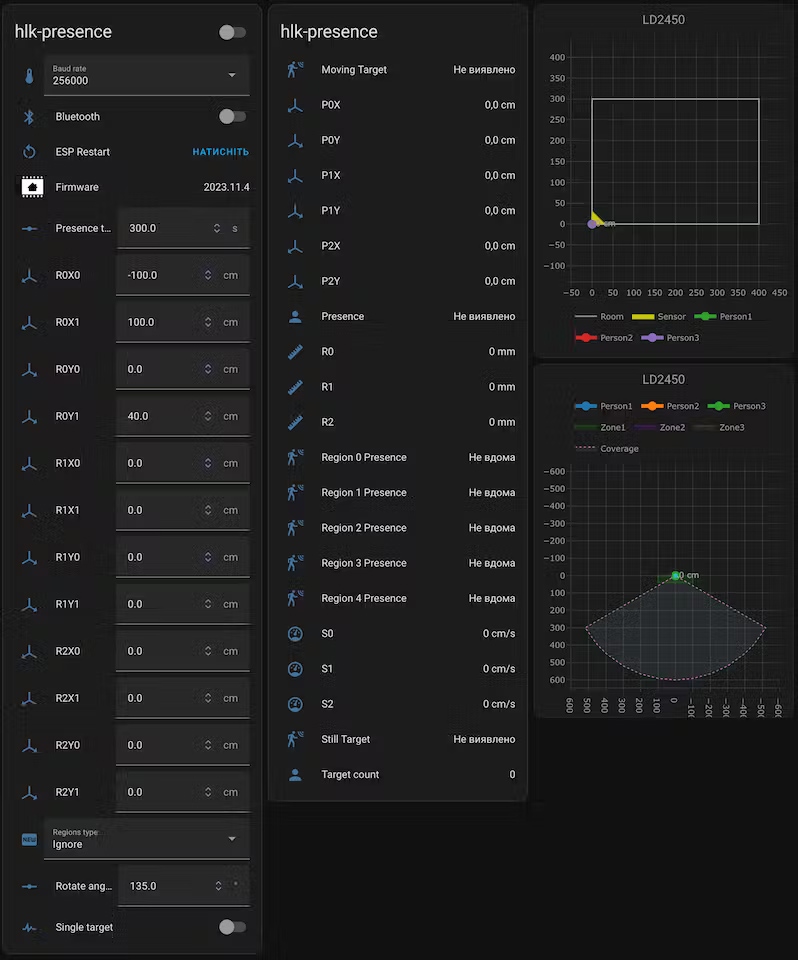This screenshot has width=798, height=960.
Task: Click the Moving Target motion icon
Action: click(295, 70)
